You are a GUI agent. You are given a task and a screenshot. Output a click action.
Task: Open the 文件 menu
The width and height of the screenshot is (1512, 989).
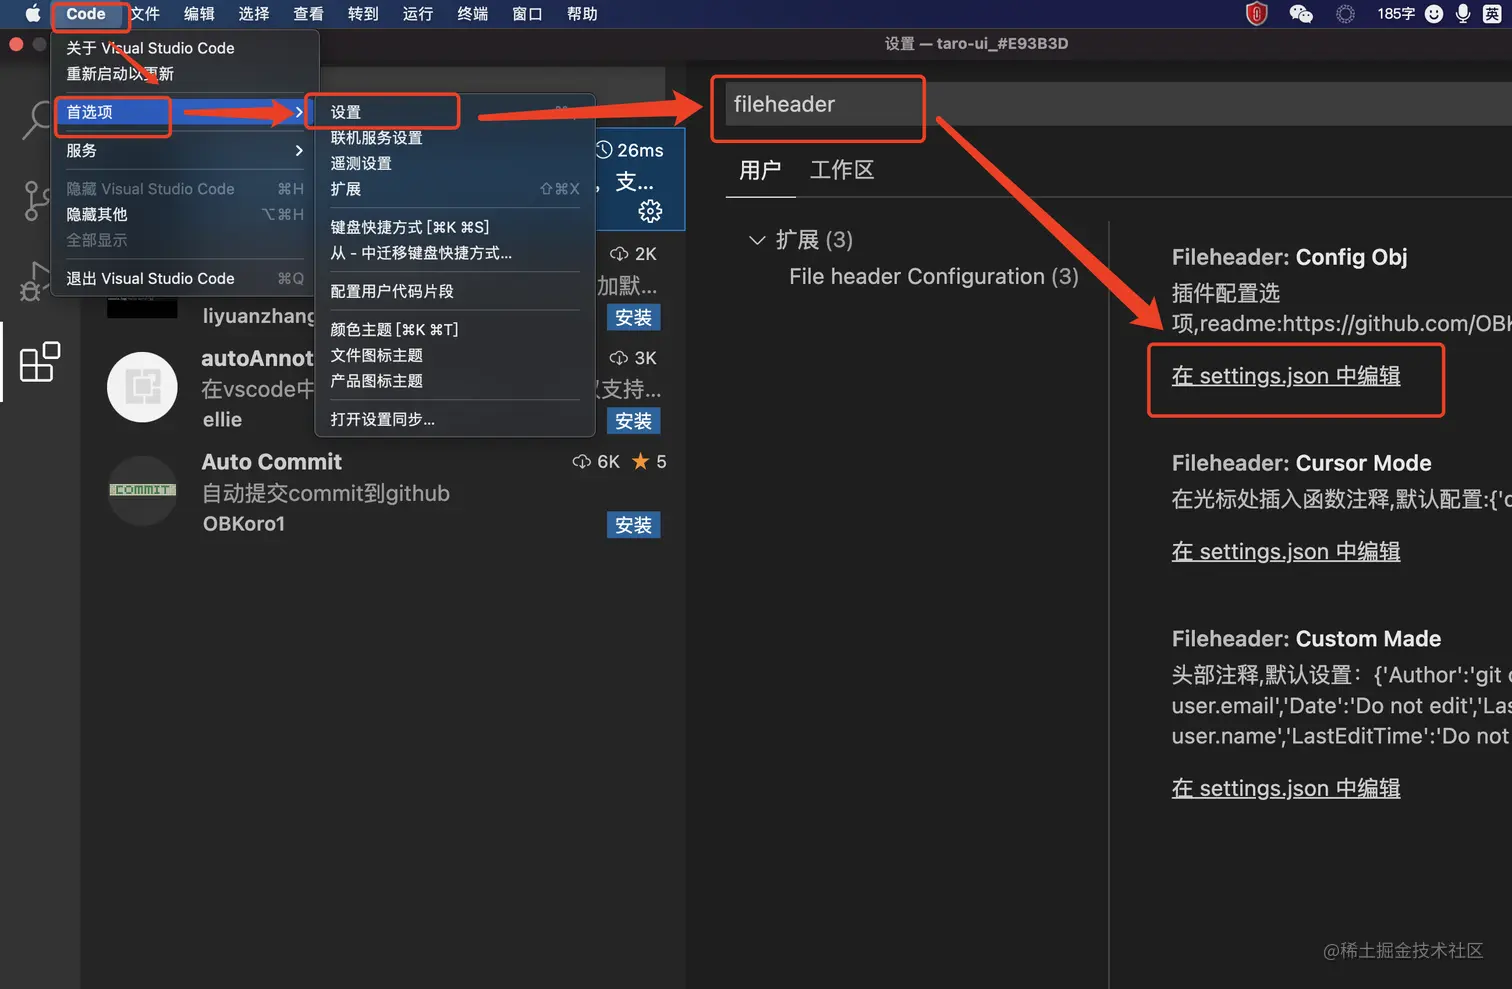pyautogui.click(x=145, y=14)
